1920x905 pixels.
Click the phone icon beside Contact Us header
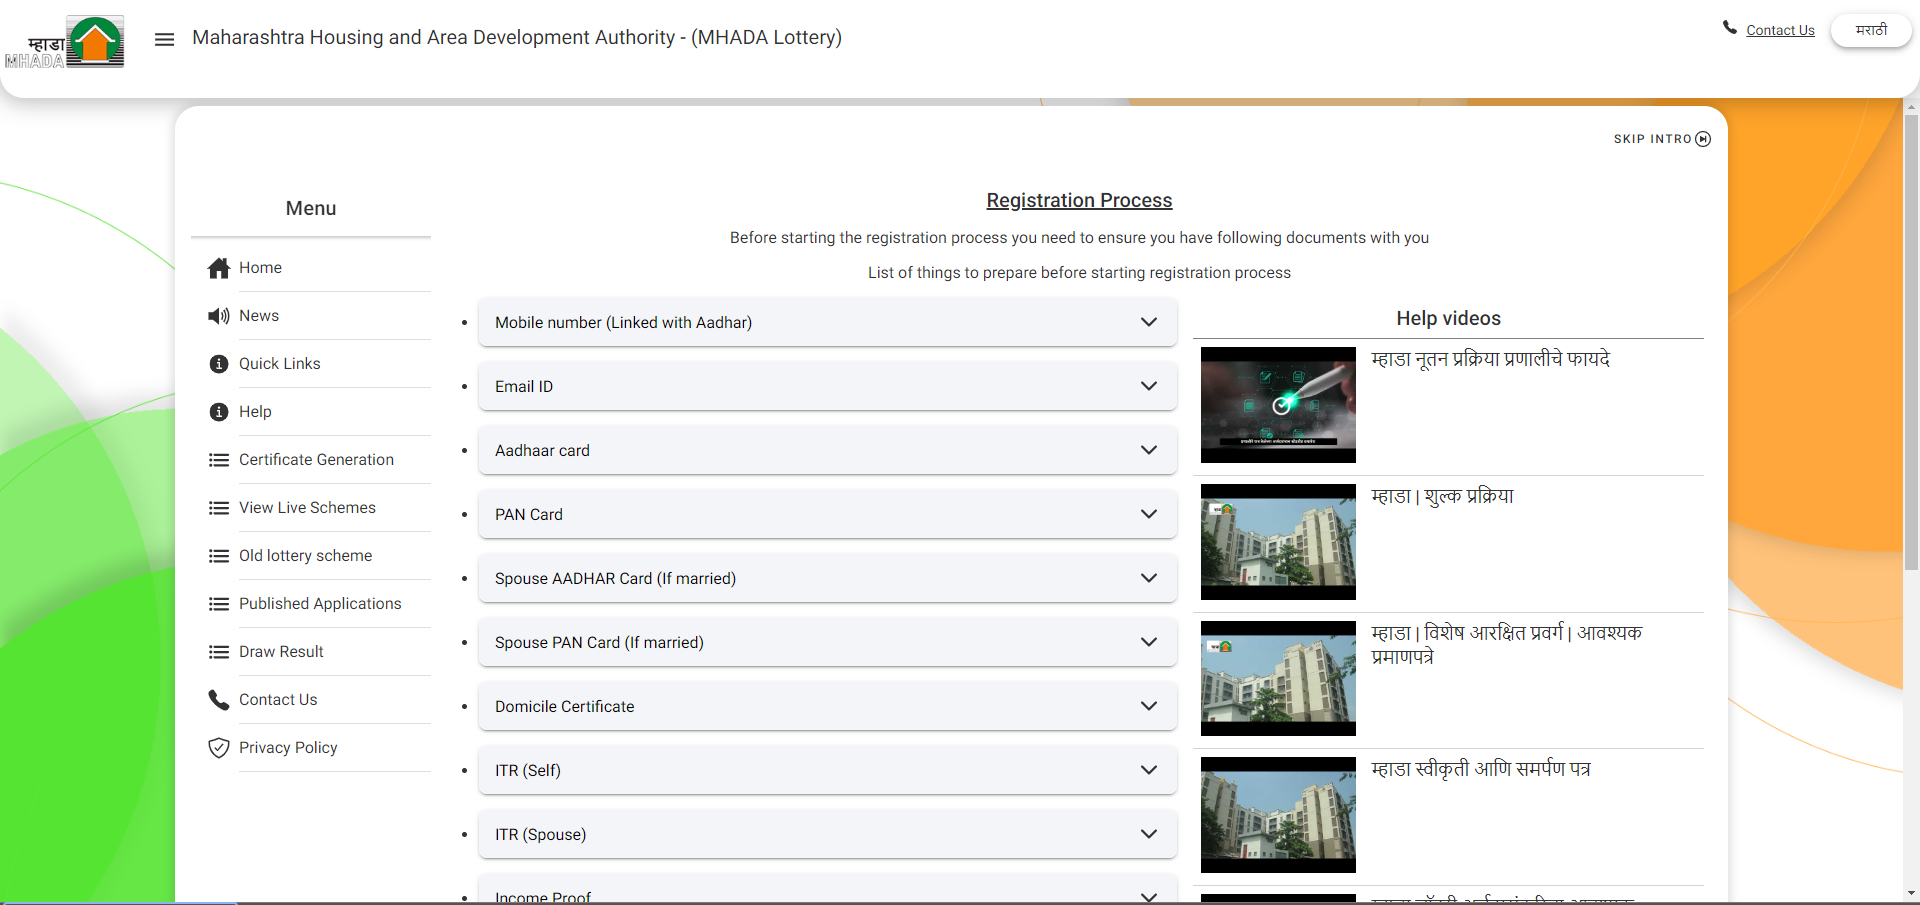tap(1730, 28)
